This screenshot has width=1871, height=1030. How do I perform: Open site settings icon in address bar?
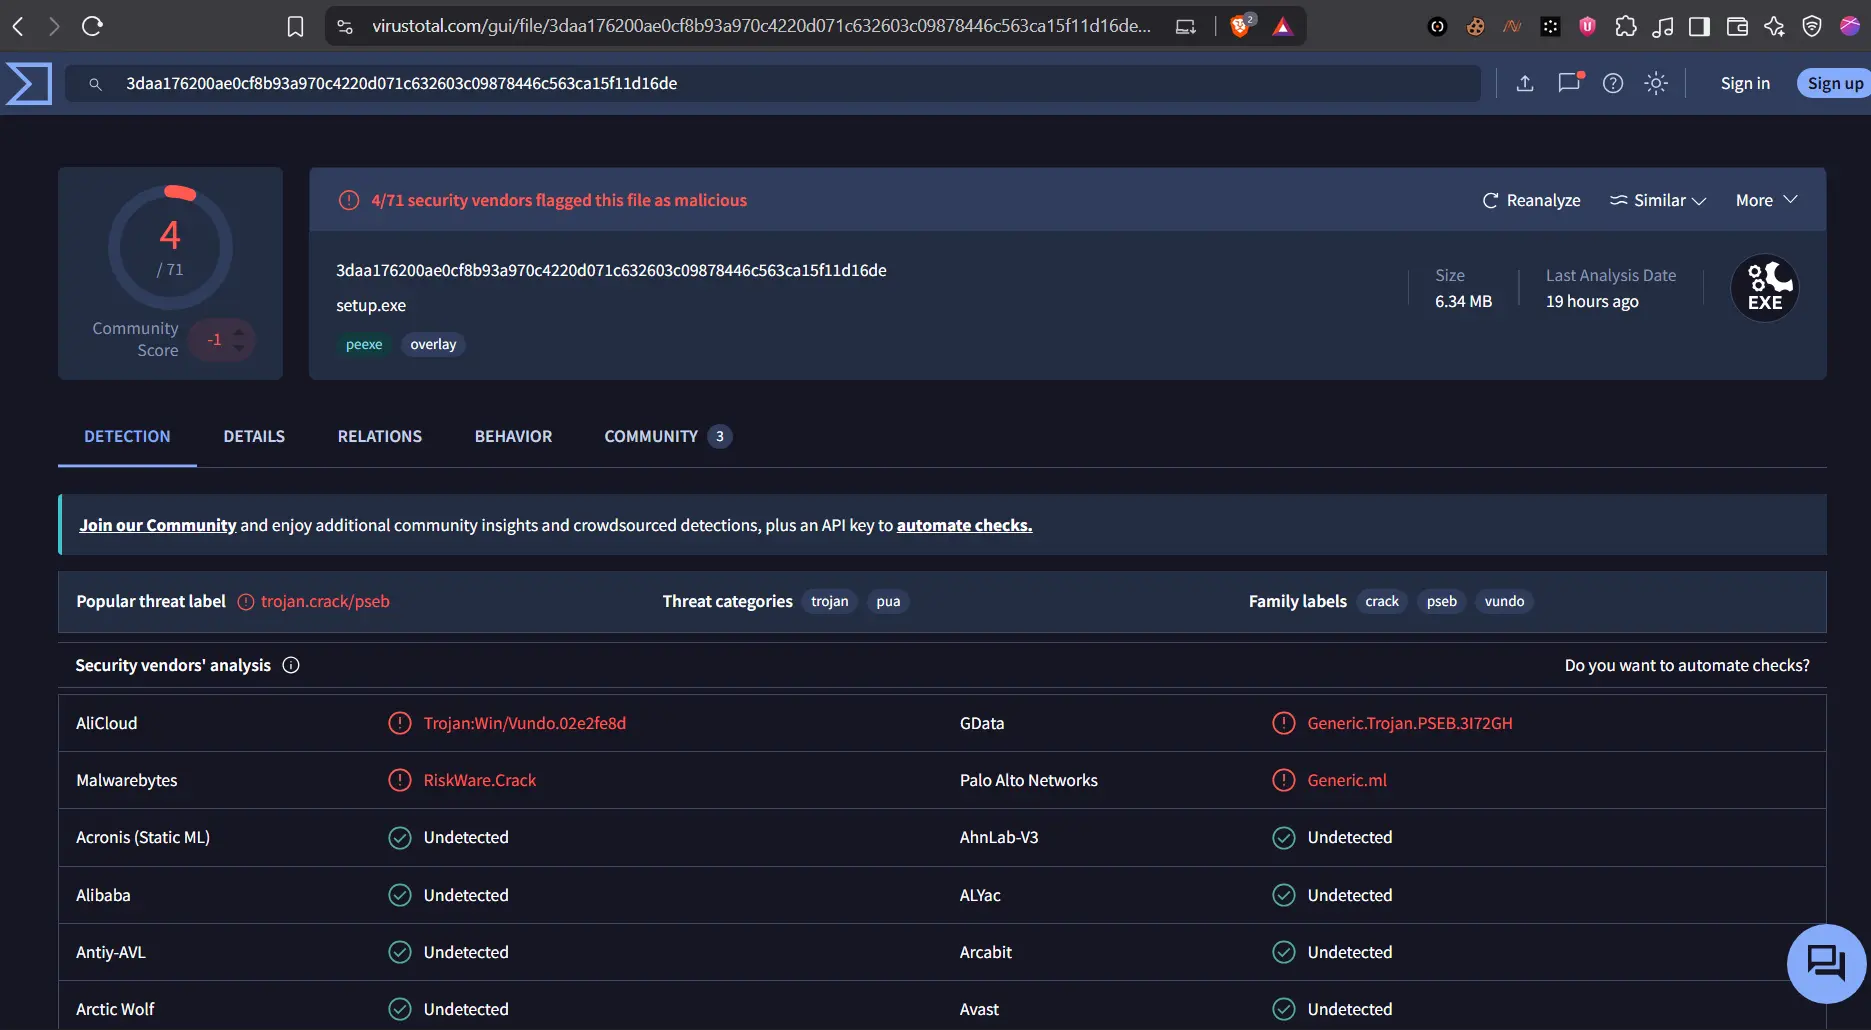345,26
